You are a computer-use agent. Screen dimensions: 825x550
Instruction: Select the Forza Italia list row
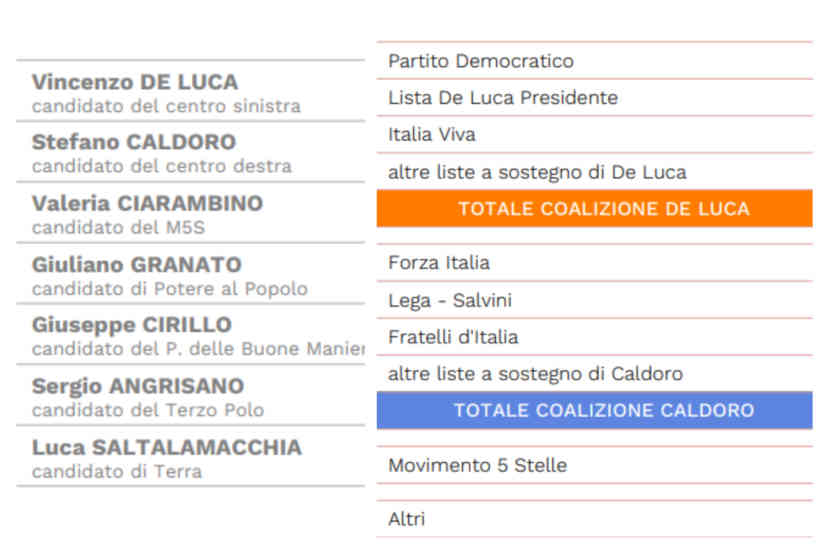click(x=595, y=263)
